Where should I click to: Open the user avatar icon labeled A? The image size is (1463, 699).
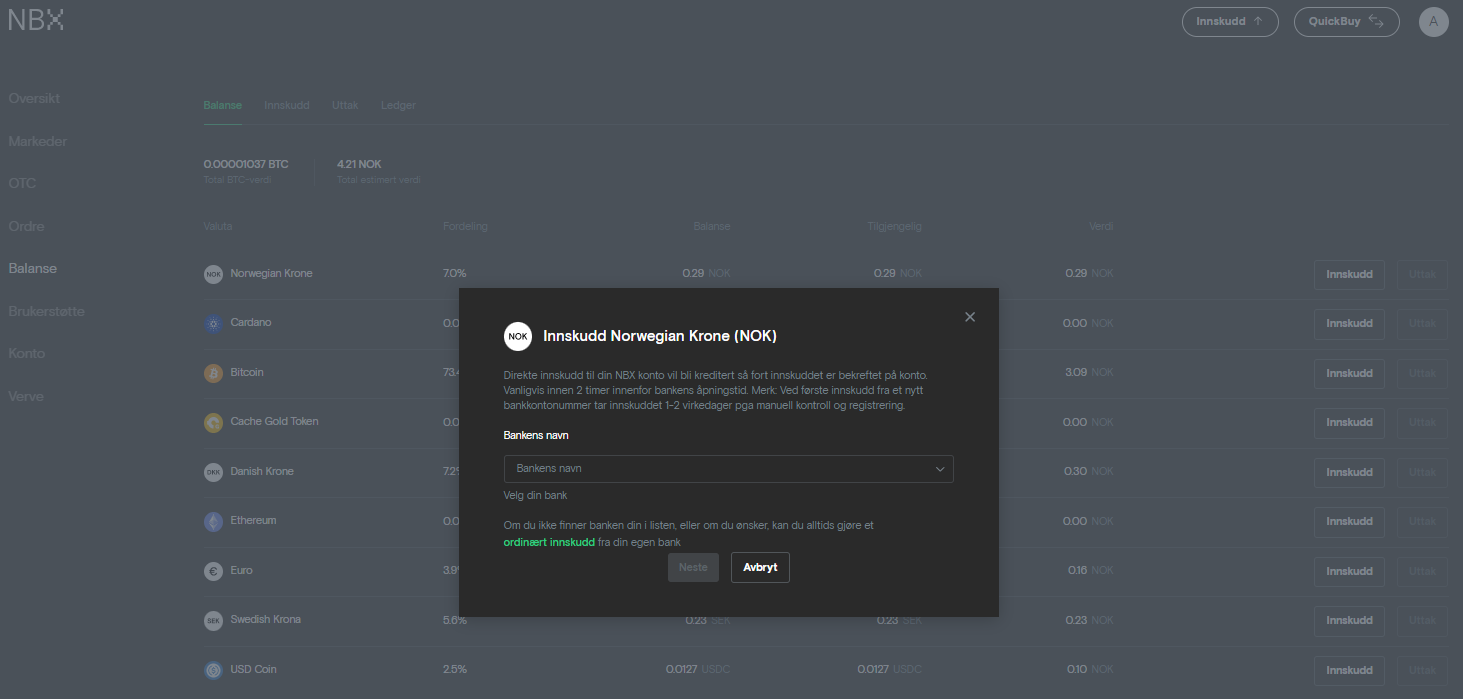click(1434, 22)
